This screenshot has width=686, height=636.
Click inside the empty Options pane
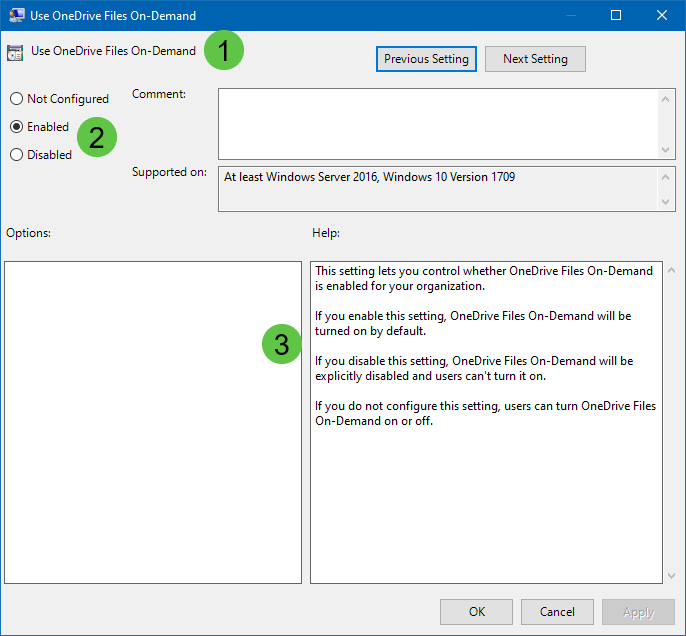pyautogui.click(x=153, y=422)
